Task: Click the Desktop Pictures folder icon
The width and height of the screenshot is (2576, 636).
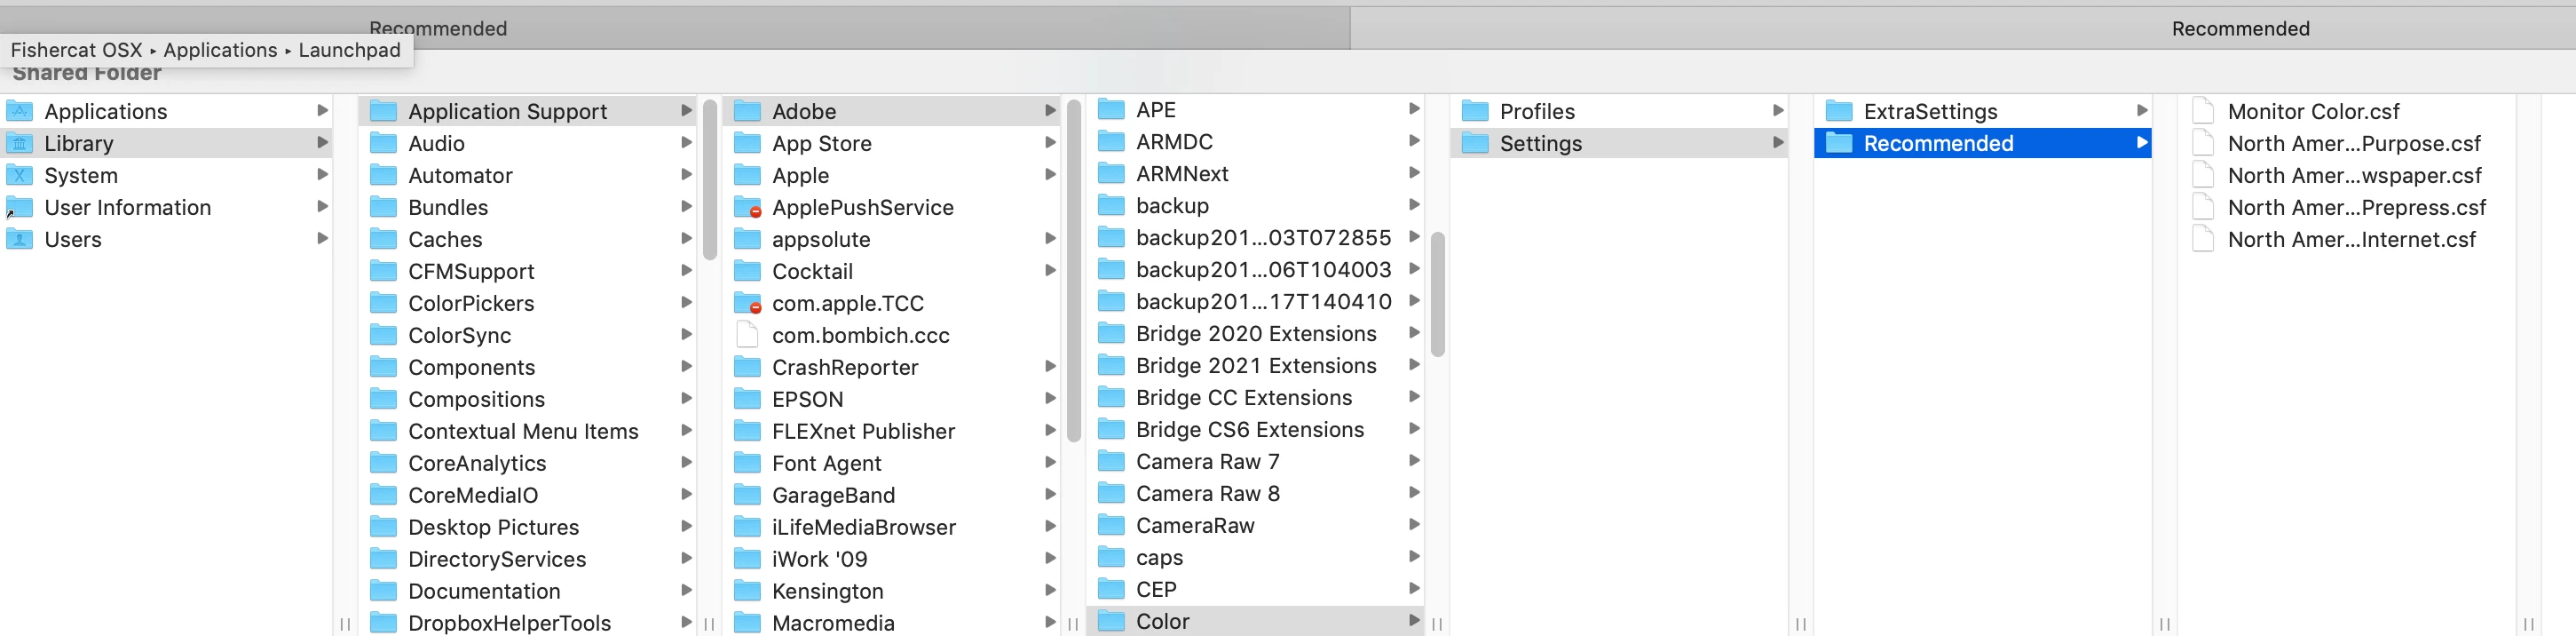Action: click(x=383, y=527)
